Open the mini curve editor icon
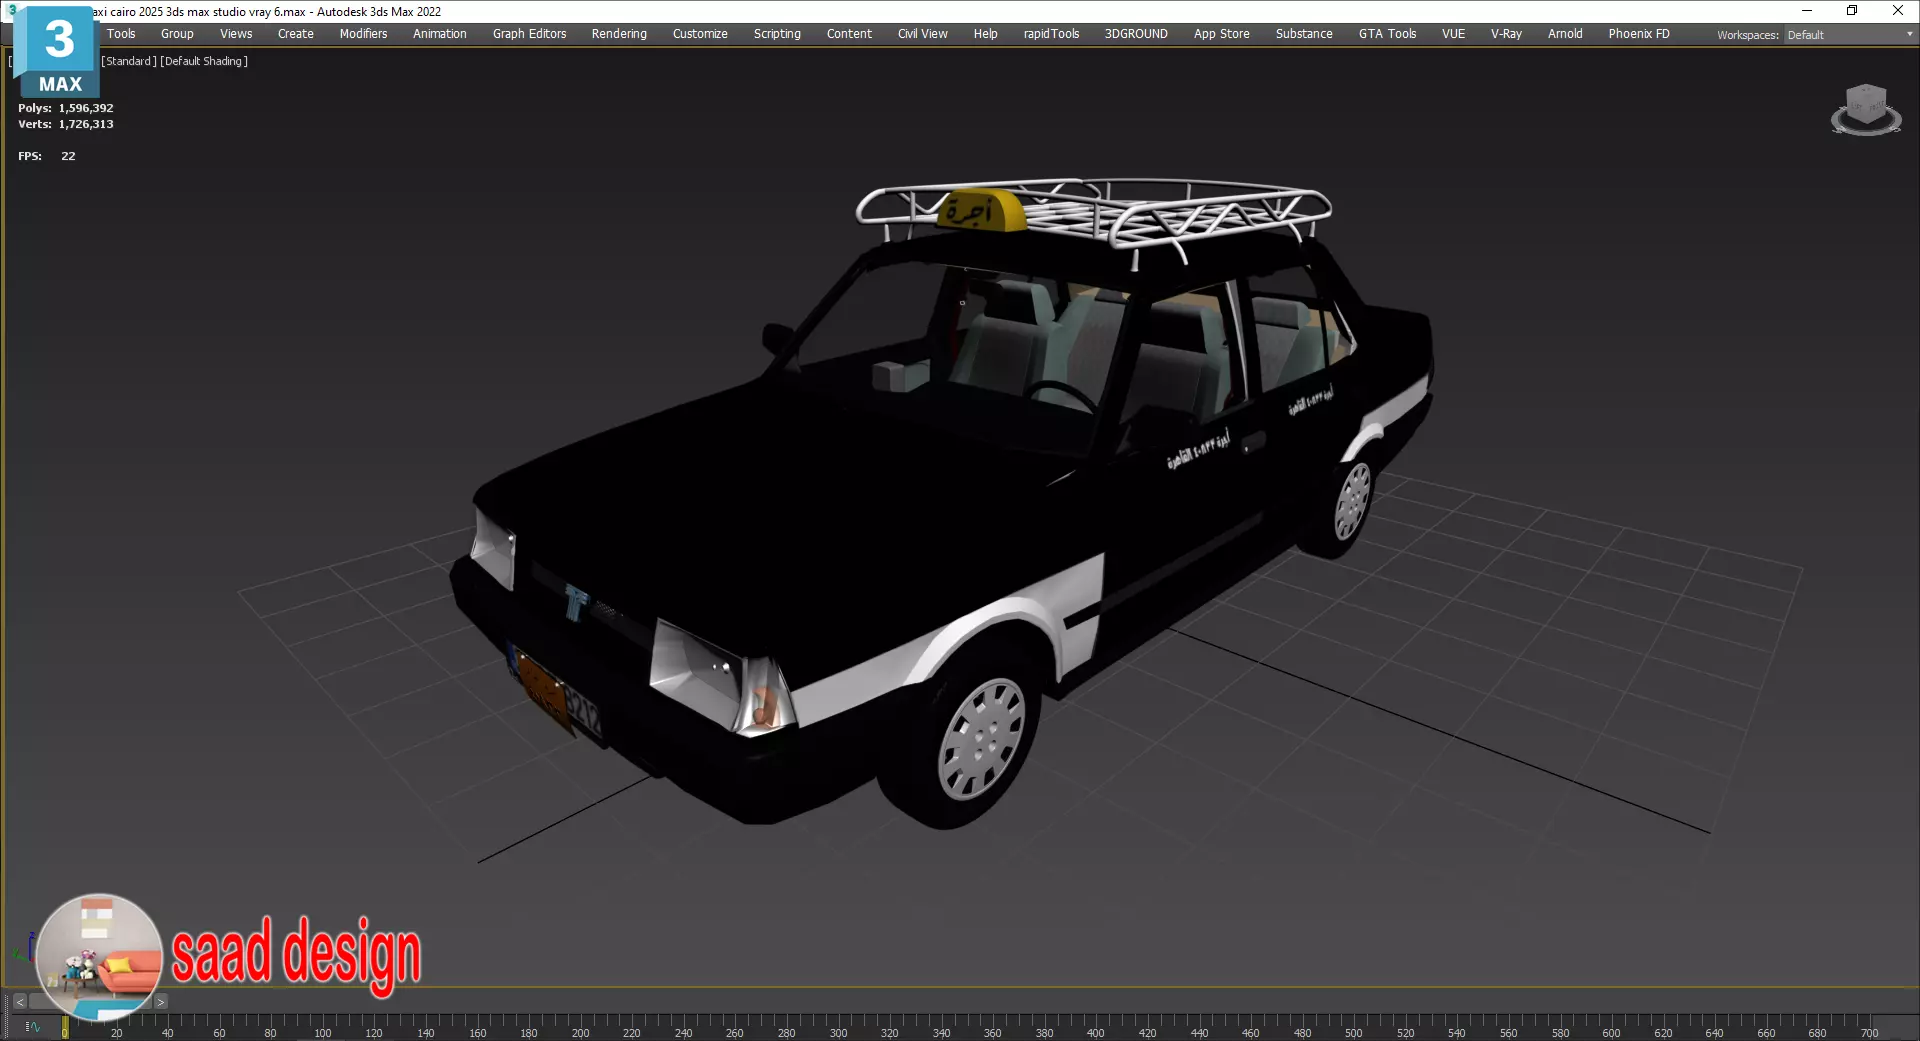 point(32,1027)
